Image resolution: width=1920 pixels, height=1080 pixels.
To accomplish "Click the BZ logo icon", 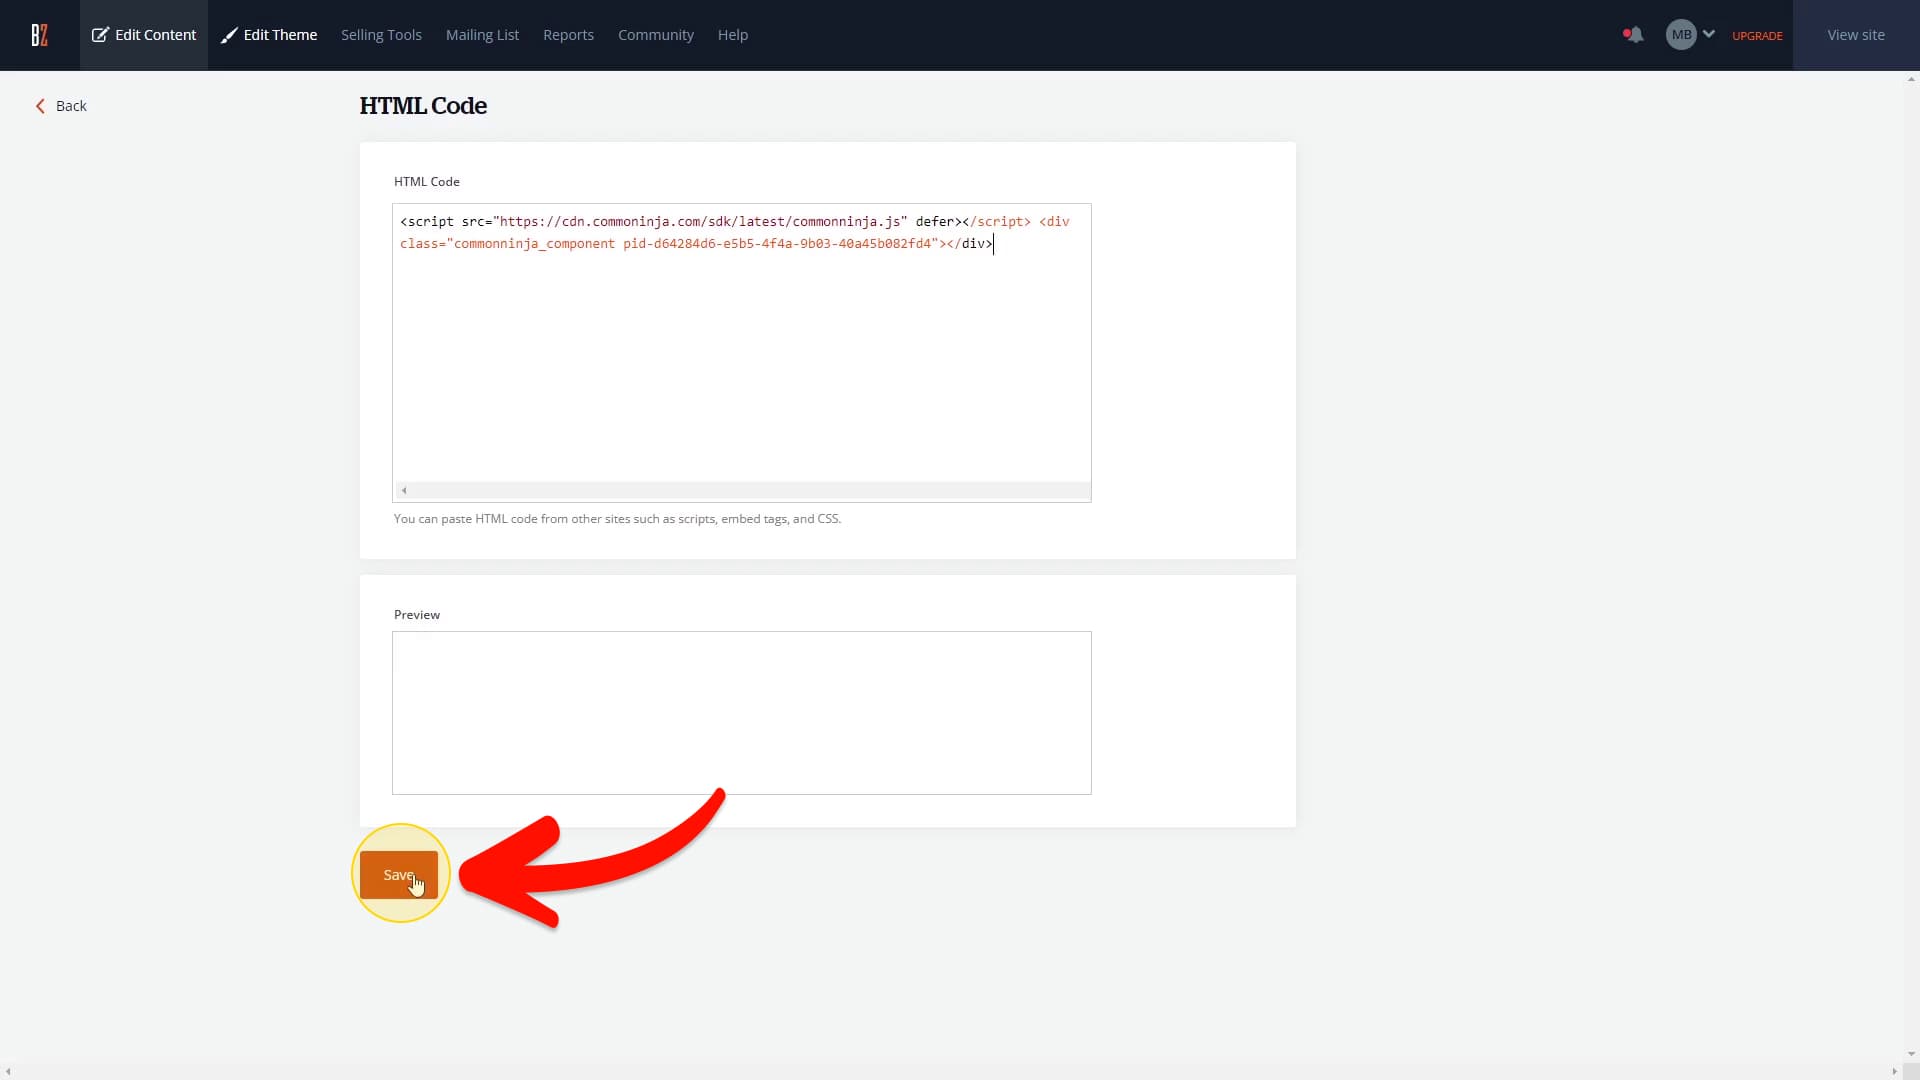I will (39, 35).
